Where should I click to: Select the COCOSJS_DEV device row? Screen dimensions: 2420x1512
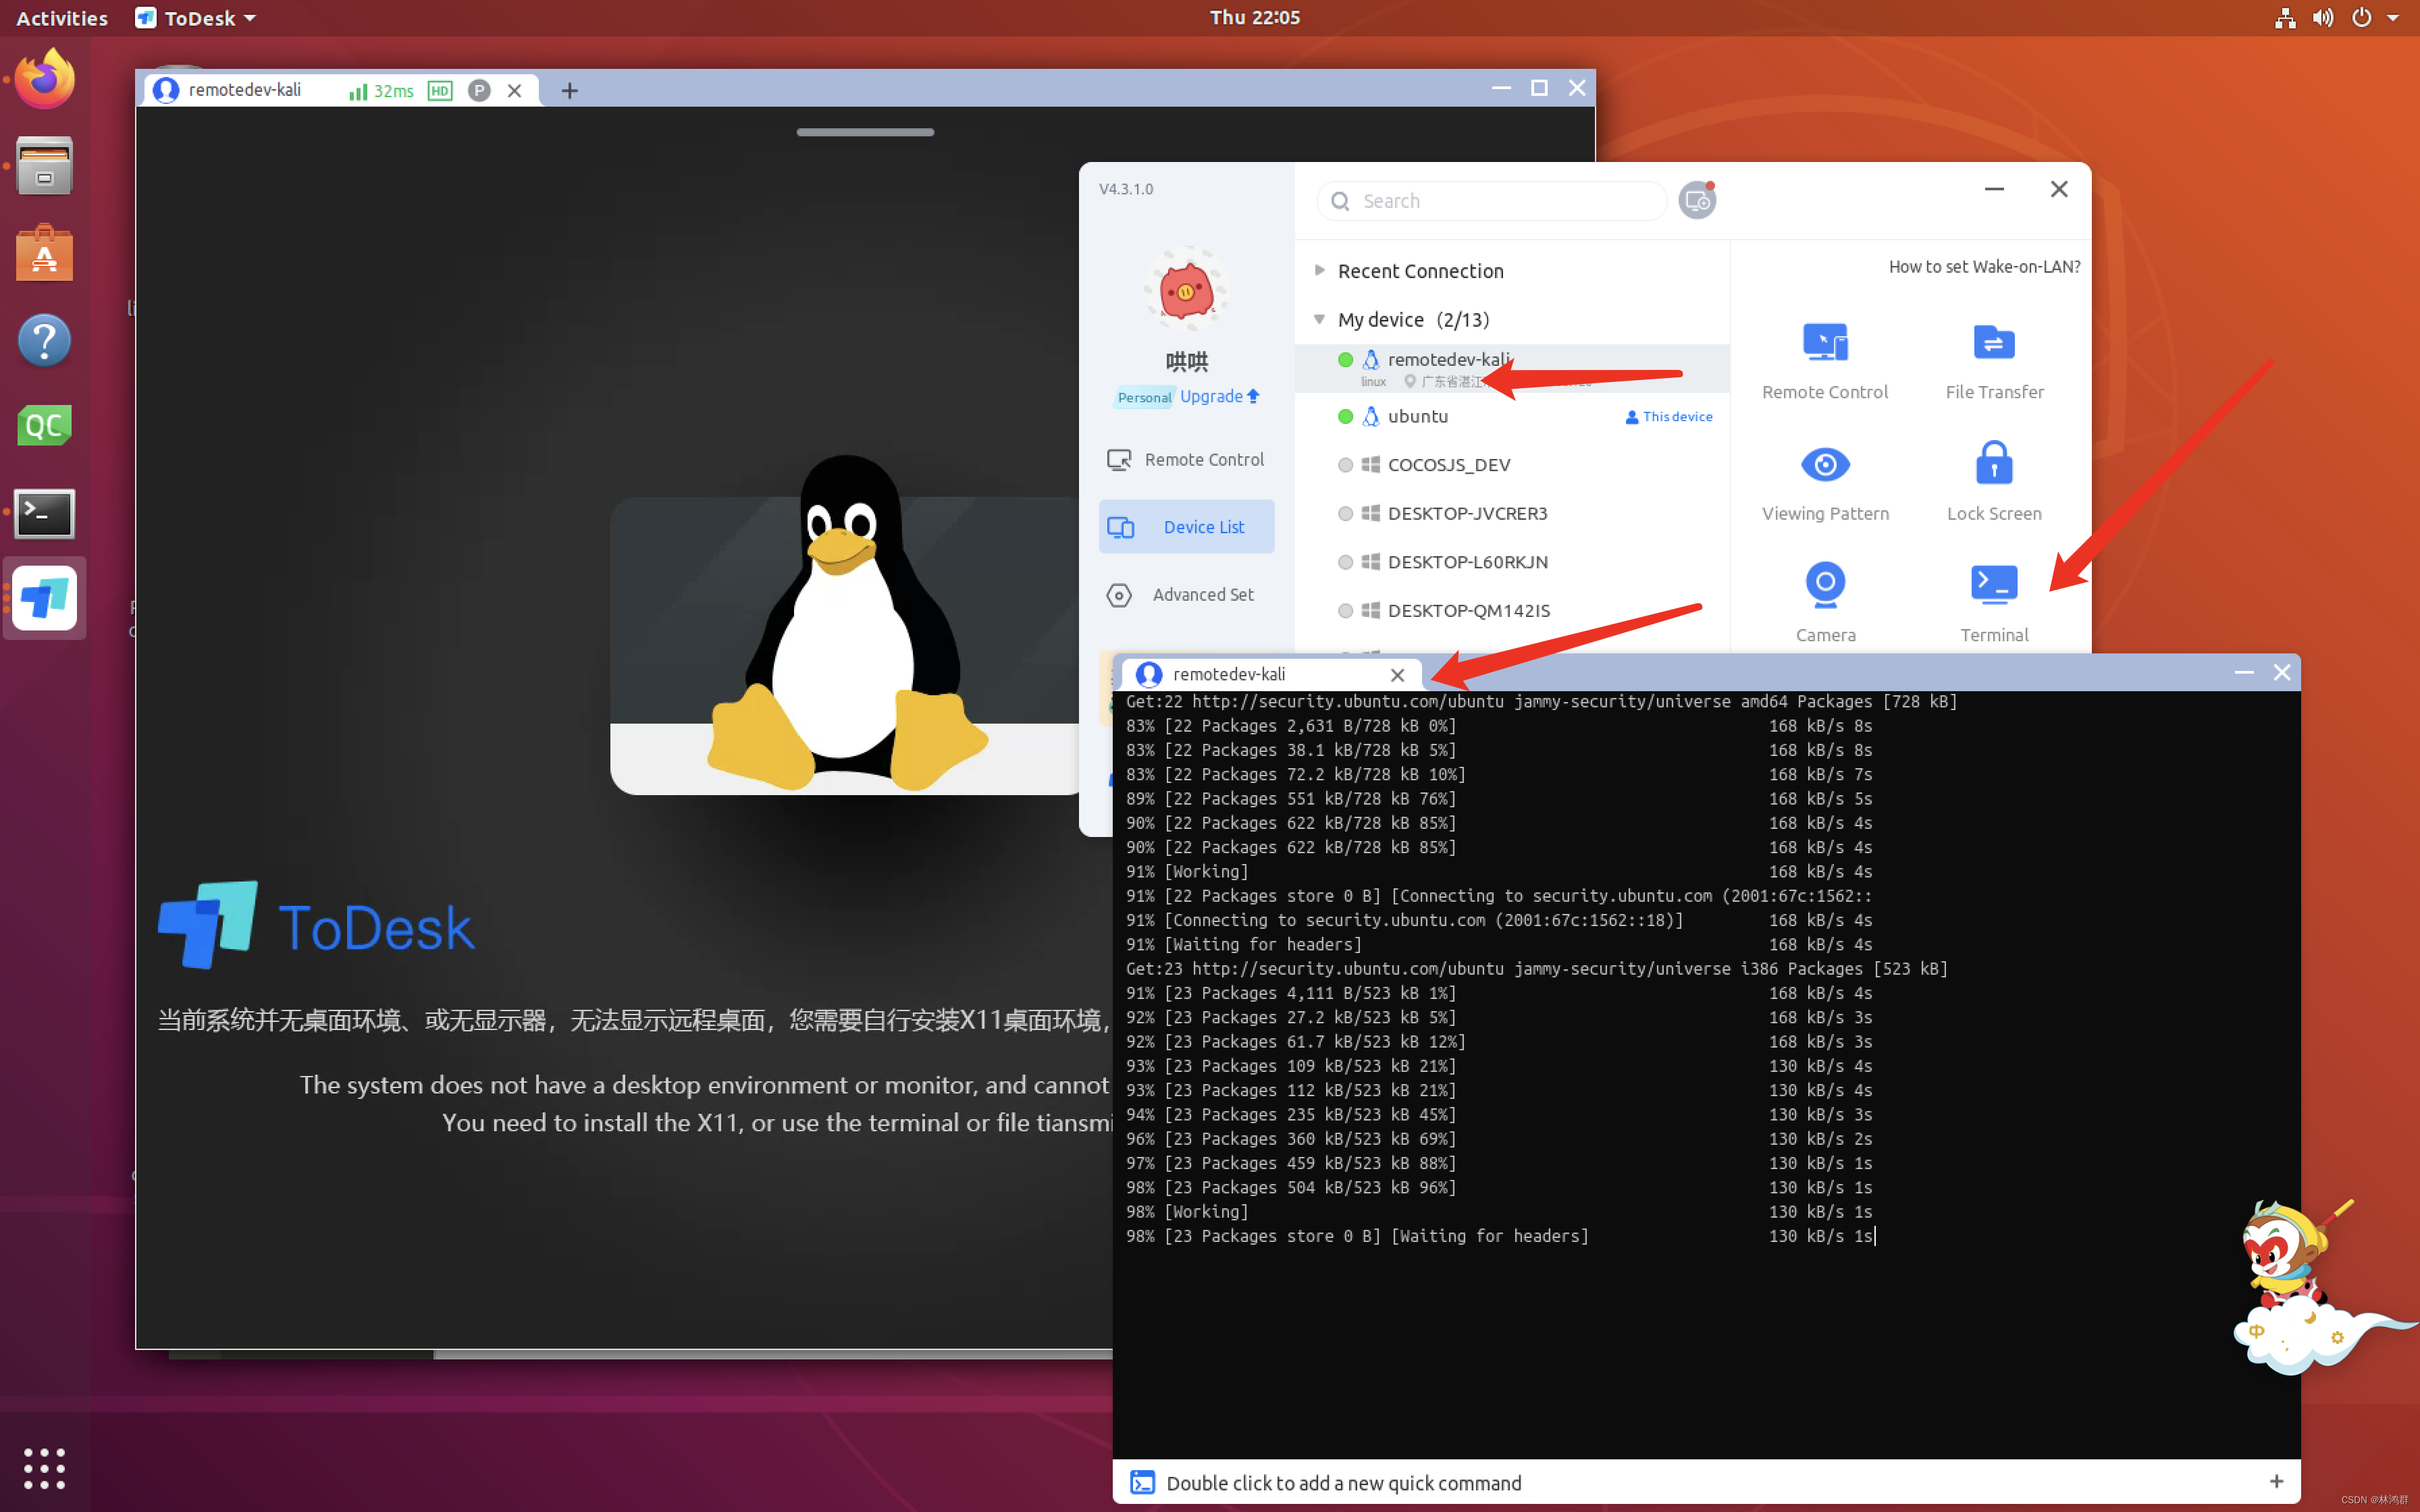[x=1512, y=465]
